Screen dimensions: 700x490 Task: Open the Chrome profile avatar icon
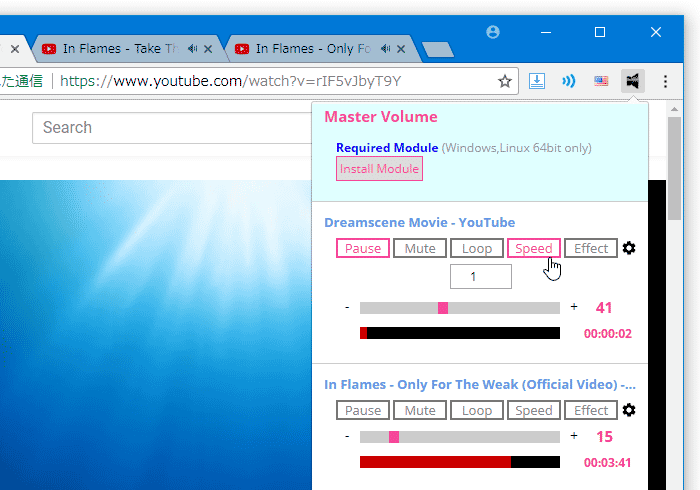tap(493, 32)
